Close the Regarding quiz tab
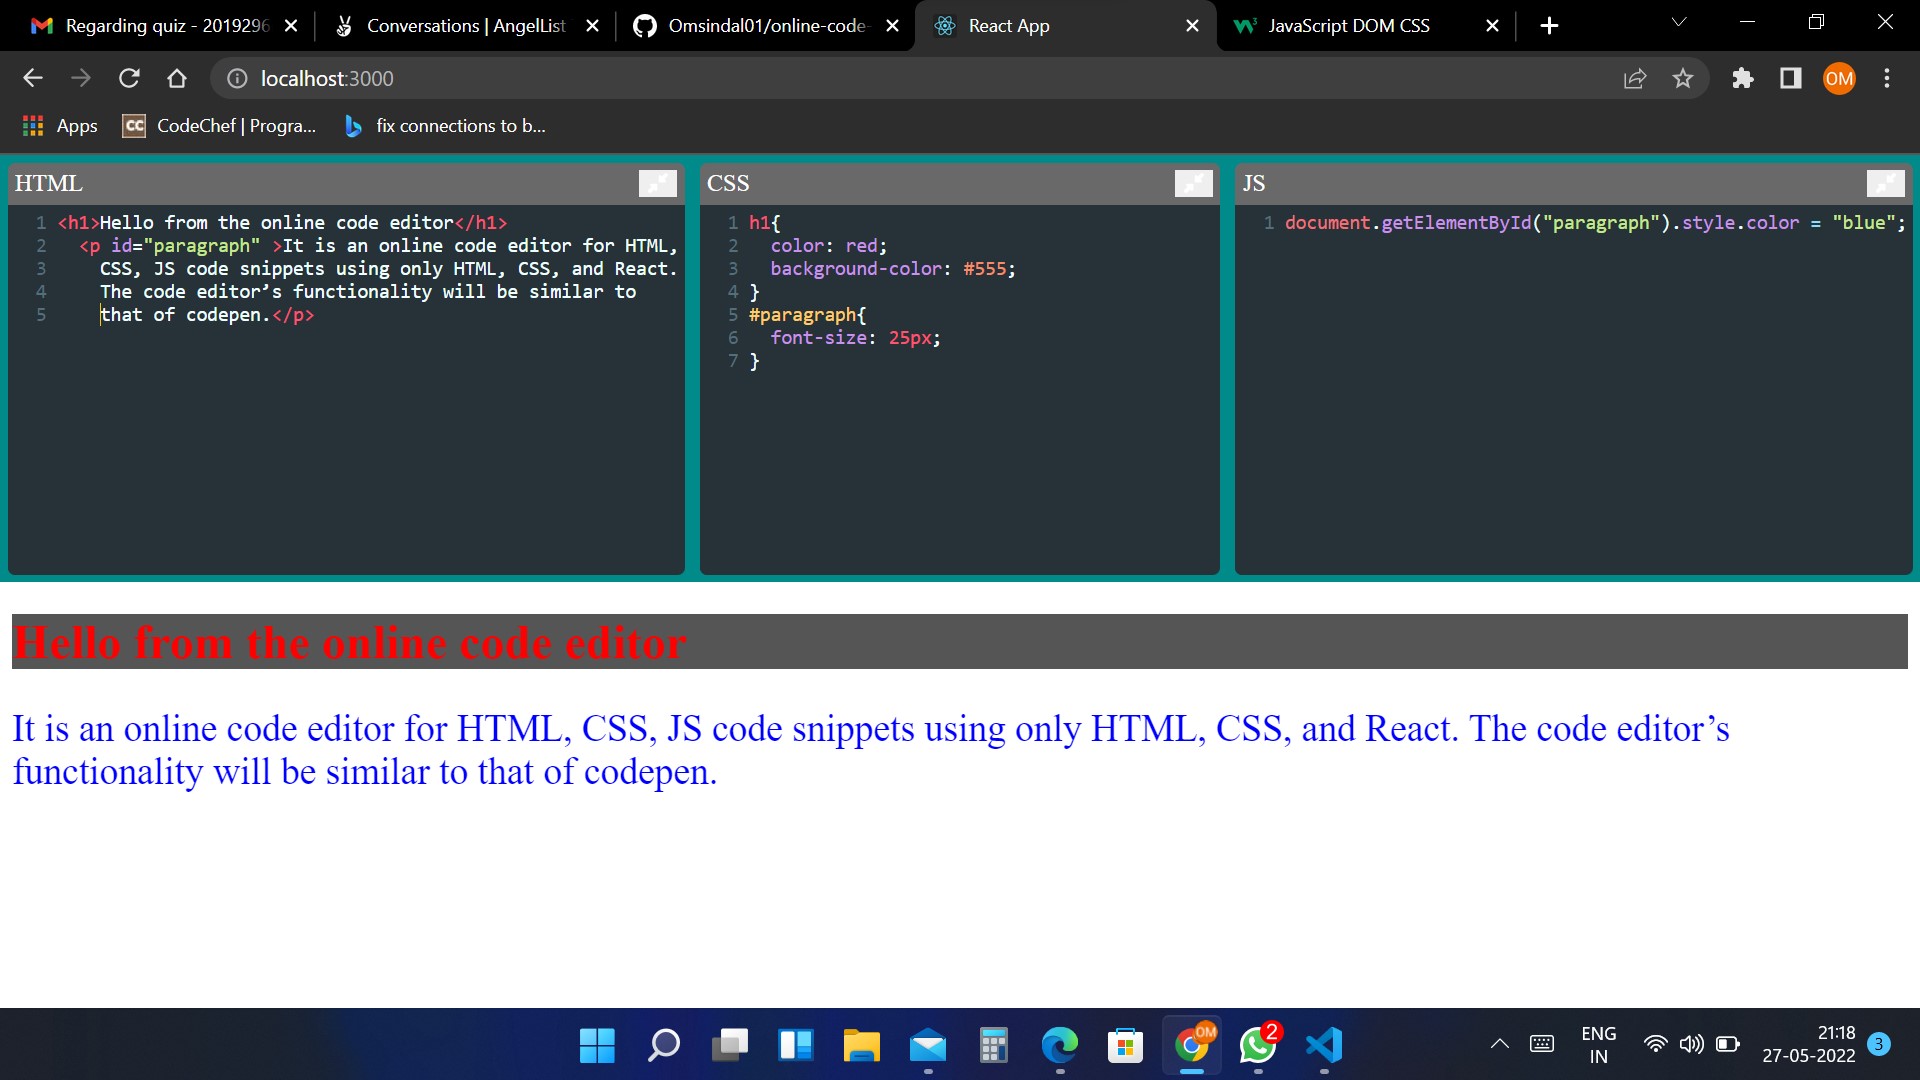 point(291,26)
